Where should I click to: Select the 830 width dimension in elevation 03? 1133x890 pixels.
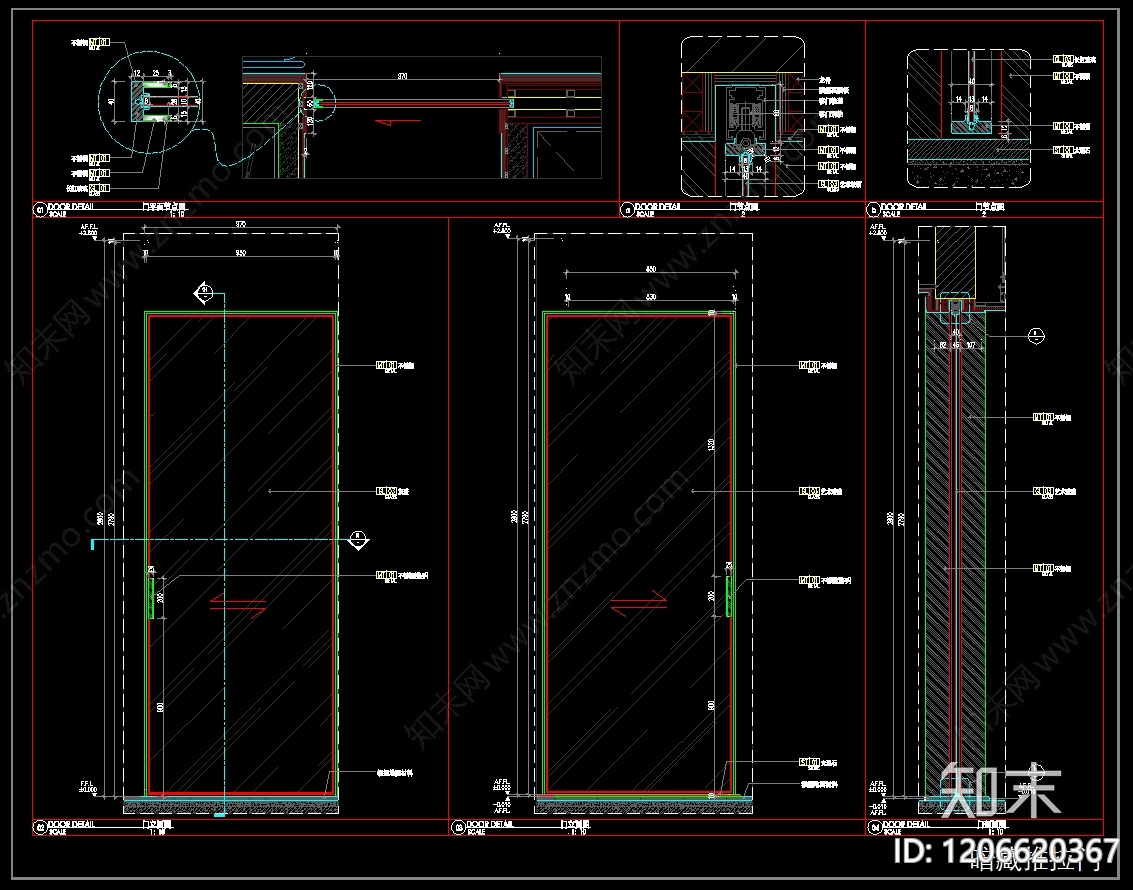tap(650, 297)
